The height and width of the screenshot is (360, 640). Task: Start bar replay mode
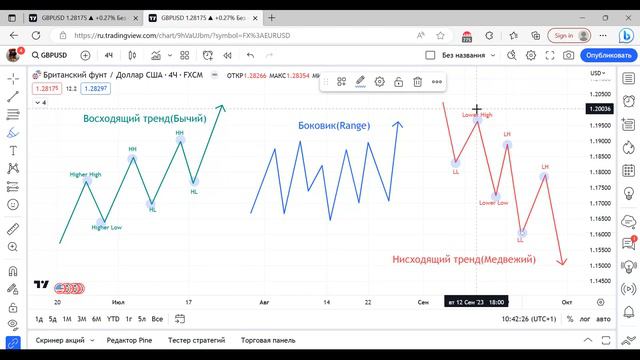pos(227,55)
